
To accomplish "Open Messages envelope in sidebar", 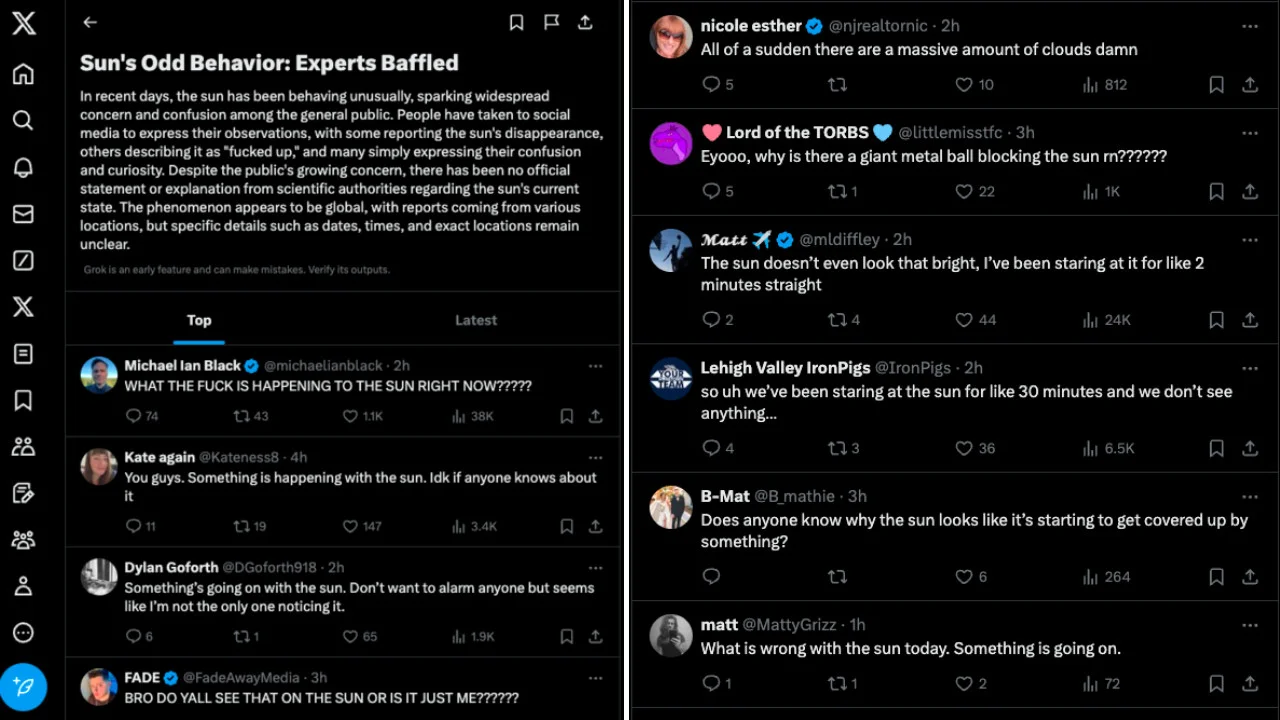I will pyautogui.click(x=23, y=214).
